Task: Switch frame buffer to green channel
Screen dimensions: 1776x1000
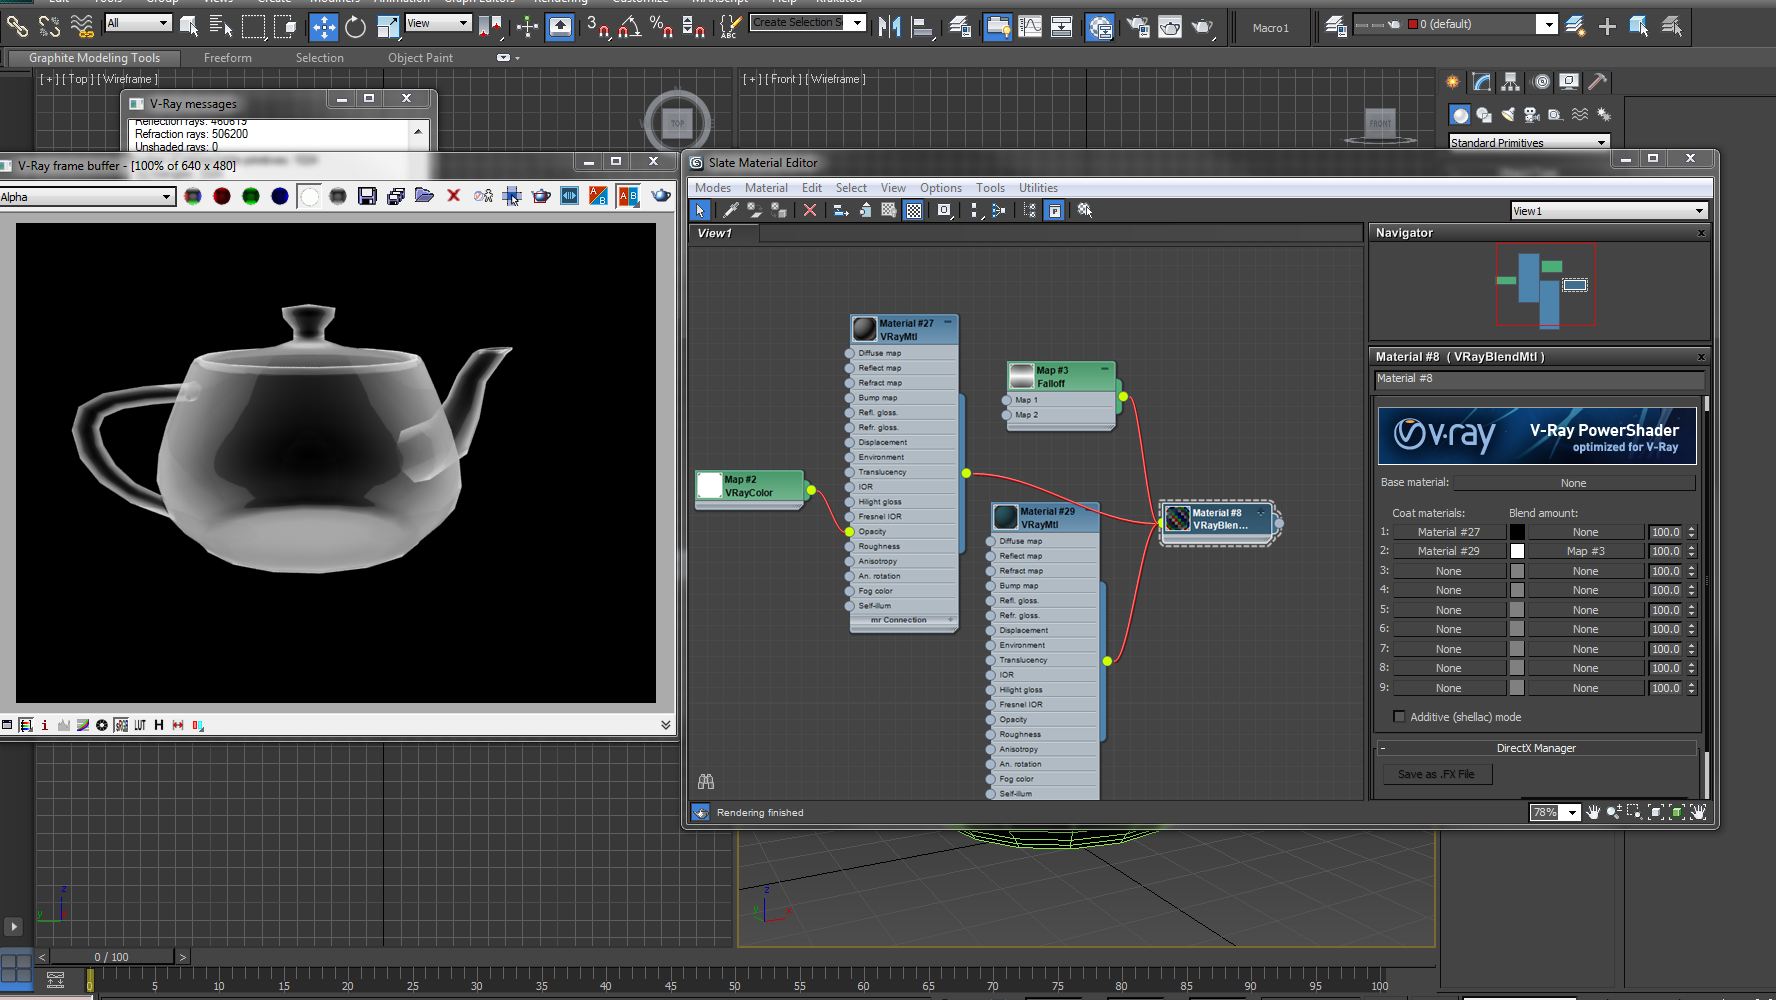Action: pyautogui.click(x=251, y=196)
